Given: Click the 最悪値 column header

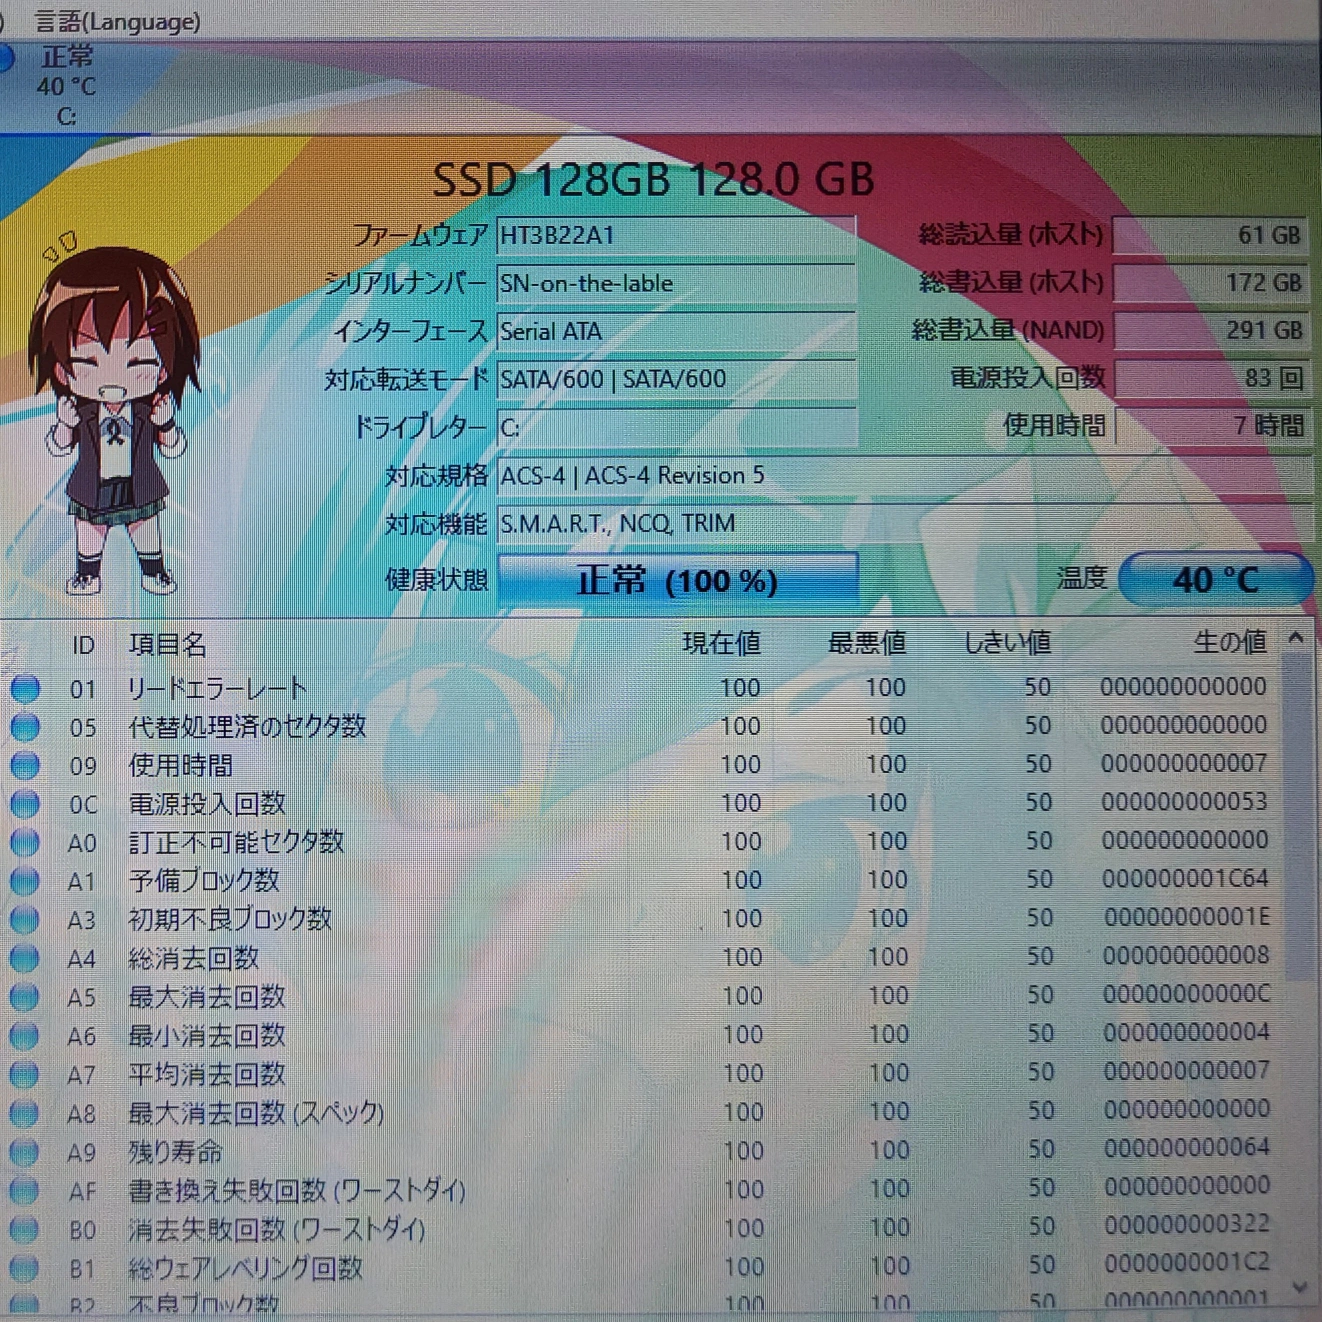Looking at the screenshot, I should [x=867, y=643].
